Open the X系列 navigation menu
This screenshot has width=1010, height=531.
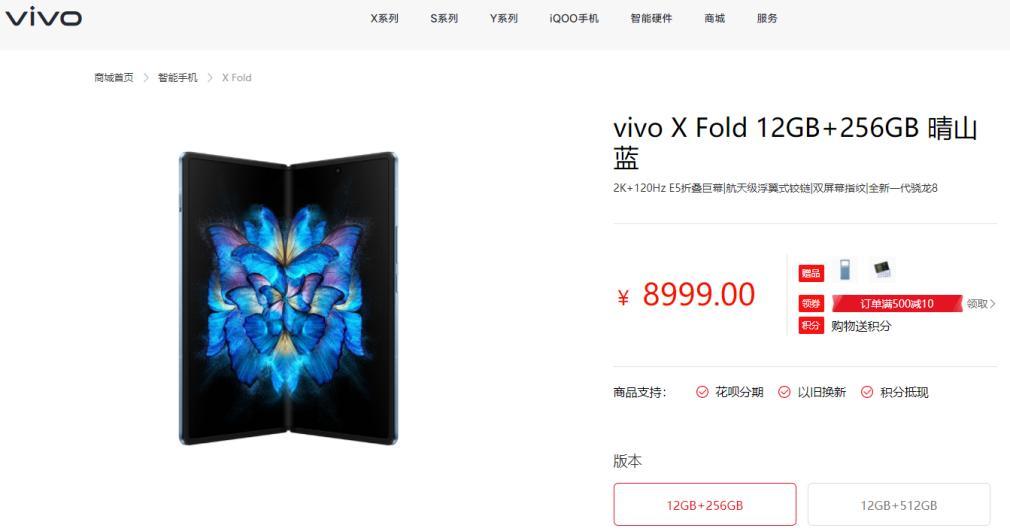(x=385, y=19)
